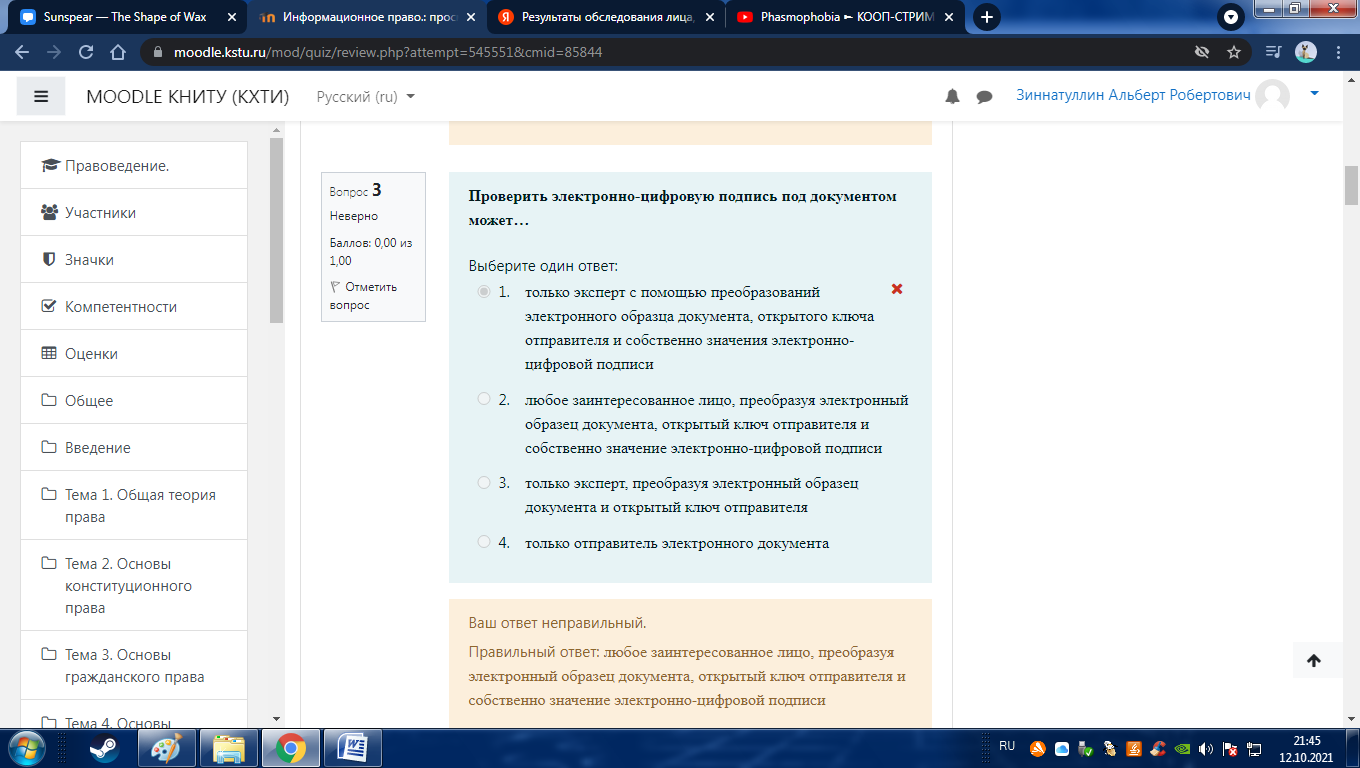
Task: Open Правоведение course in sidebar
Action: tap(134, 166)
